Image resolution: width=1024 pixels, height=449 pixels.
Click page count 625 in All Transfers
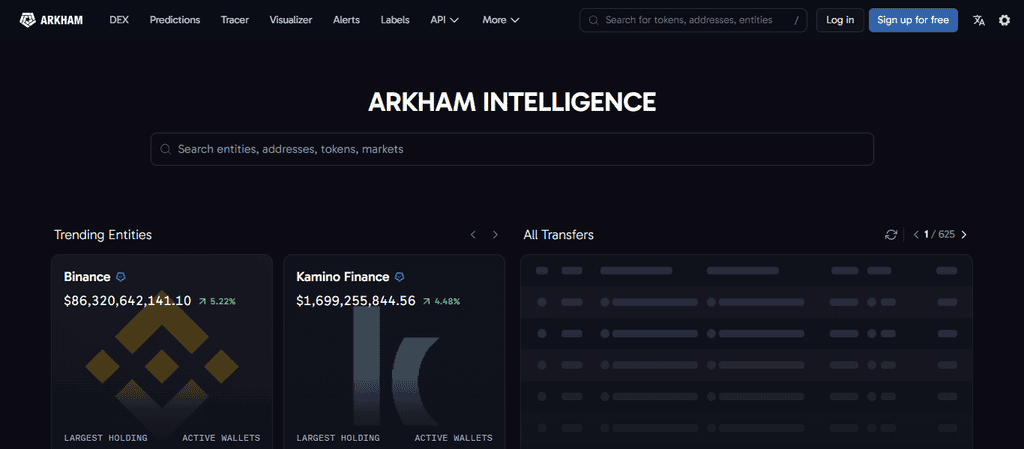(x=946, y=234)
